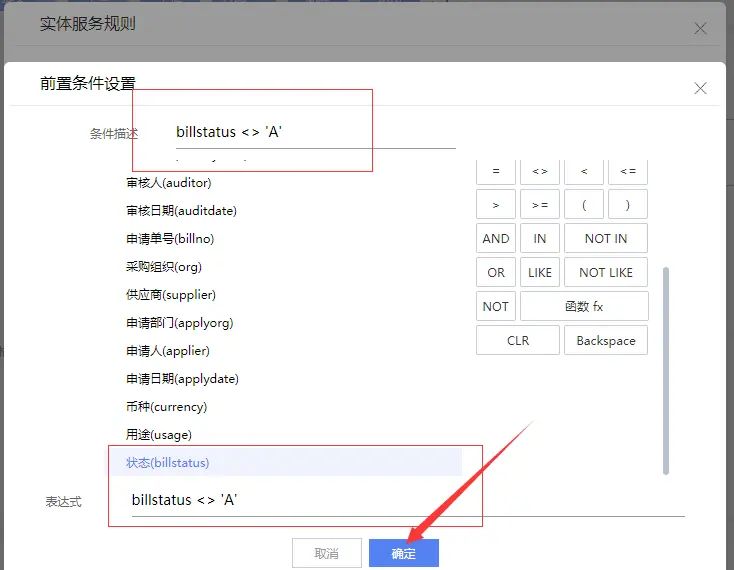Select field 审核人(auditor)

pos(169,183)
